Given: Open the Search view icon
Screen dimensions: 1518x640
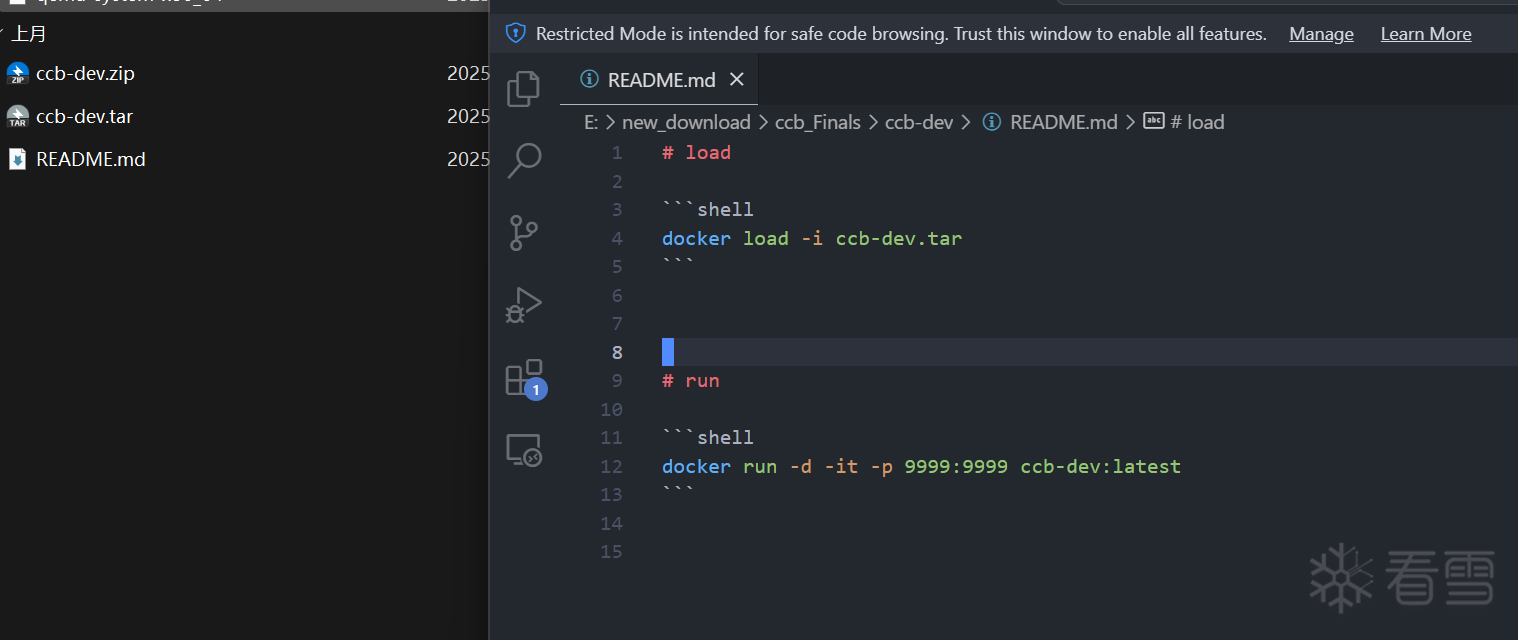Looking at the screenshot, I should pyautogui.click(x=524, y=160).
